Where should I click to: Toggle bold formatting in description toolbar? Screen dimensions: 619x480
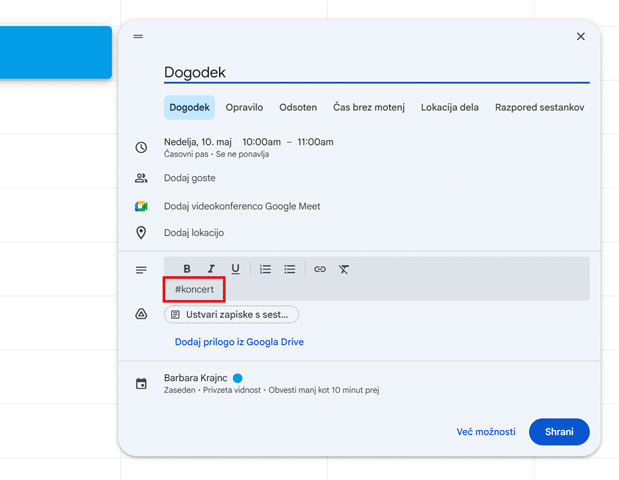(187, 269)
